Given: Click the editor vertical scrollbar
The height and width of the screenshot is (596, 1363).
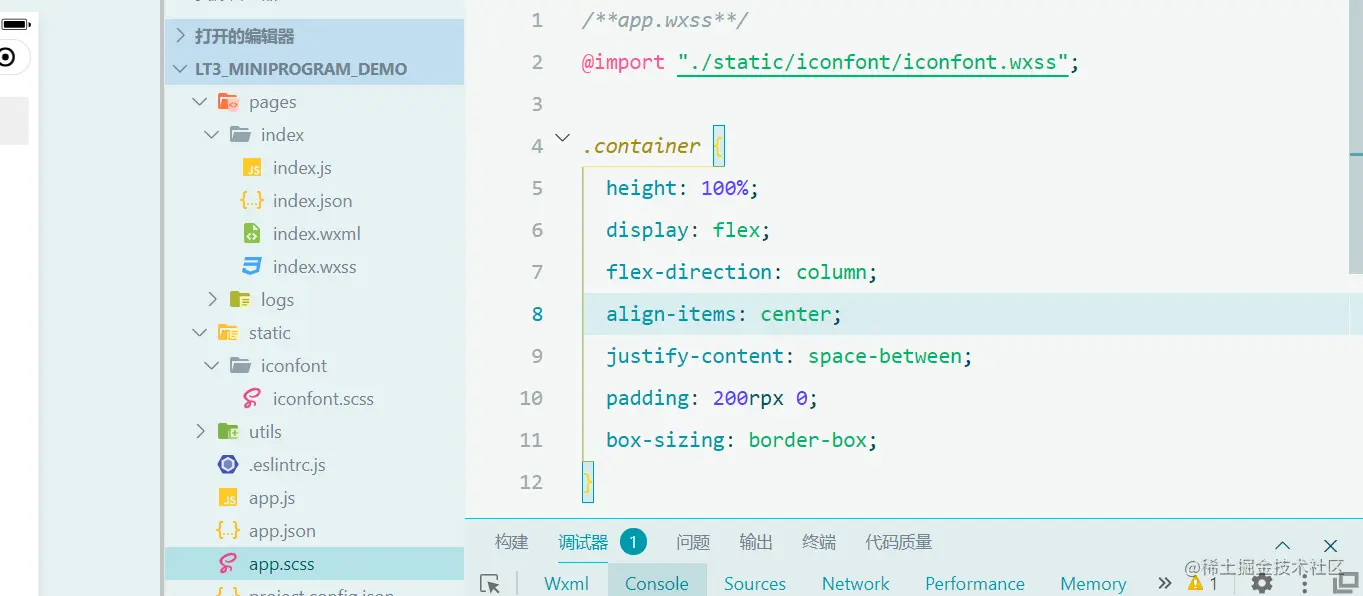Looking at the screenshot, I should click(x=1356, y=137).
